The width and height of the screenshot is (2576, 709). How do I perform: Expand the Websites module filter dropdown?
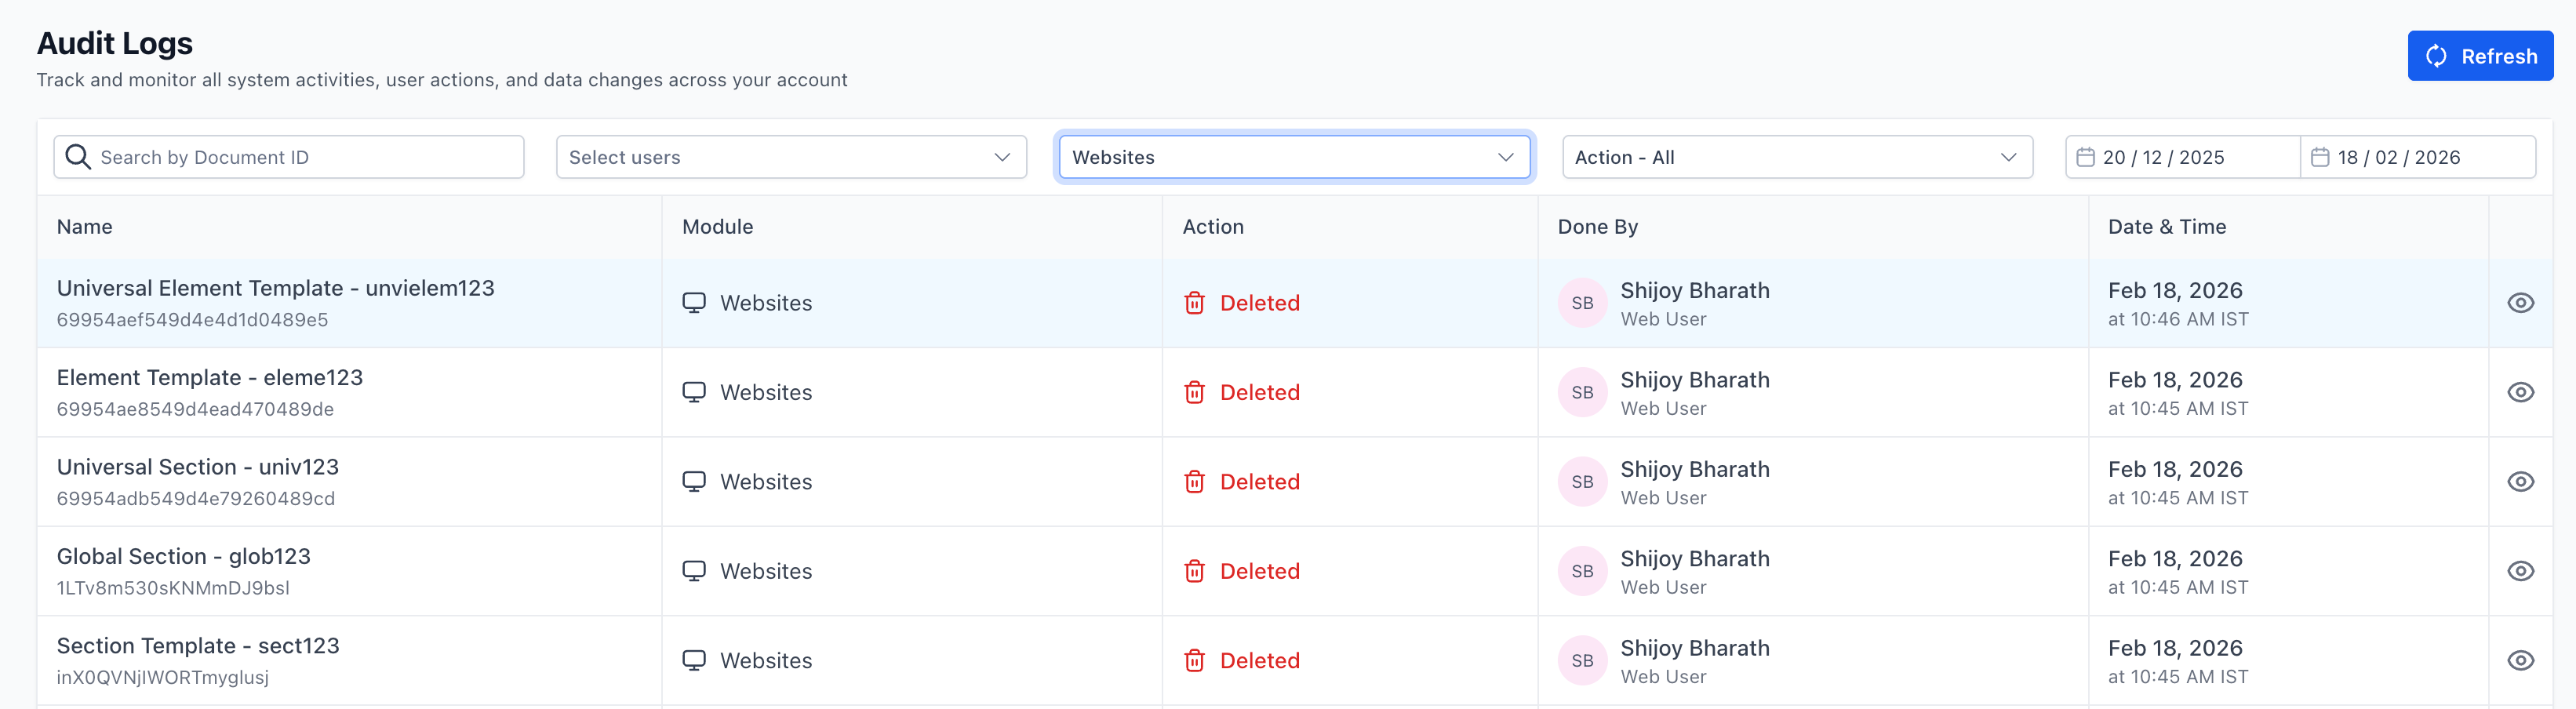[1293, 157]
